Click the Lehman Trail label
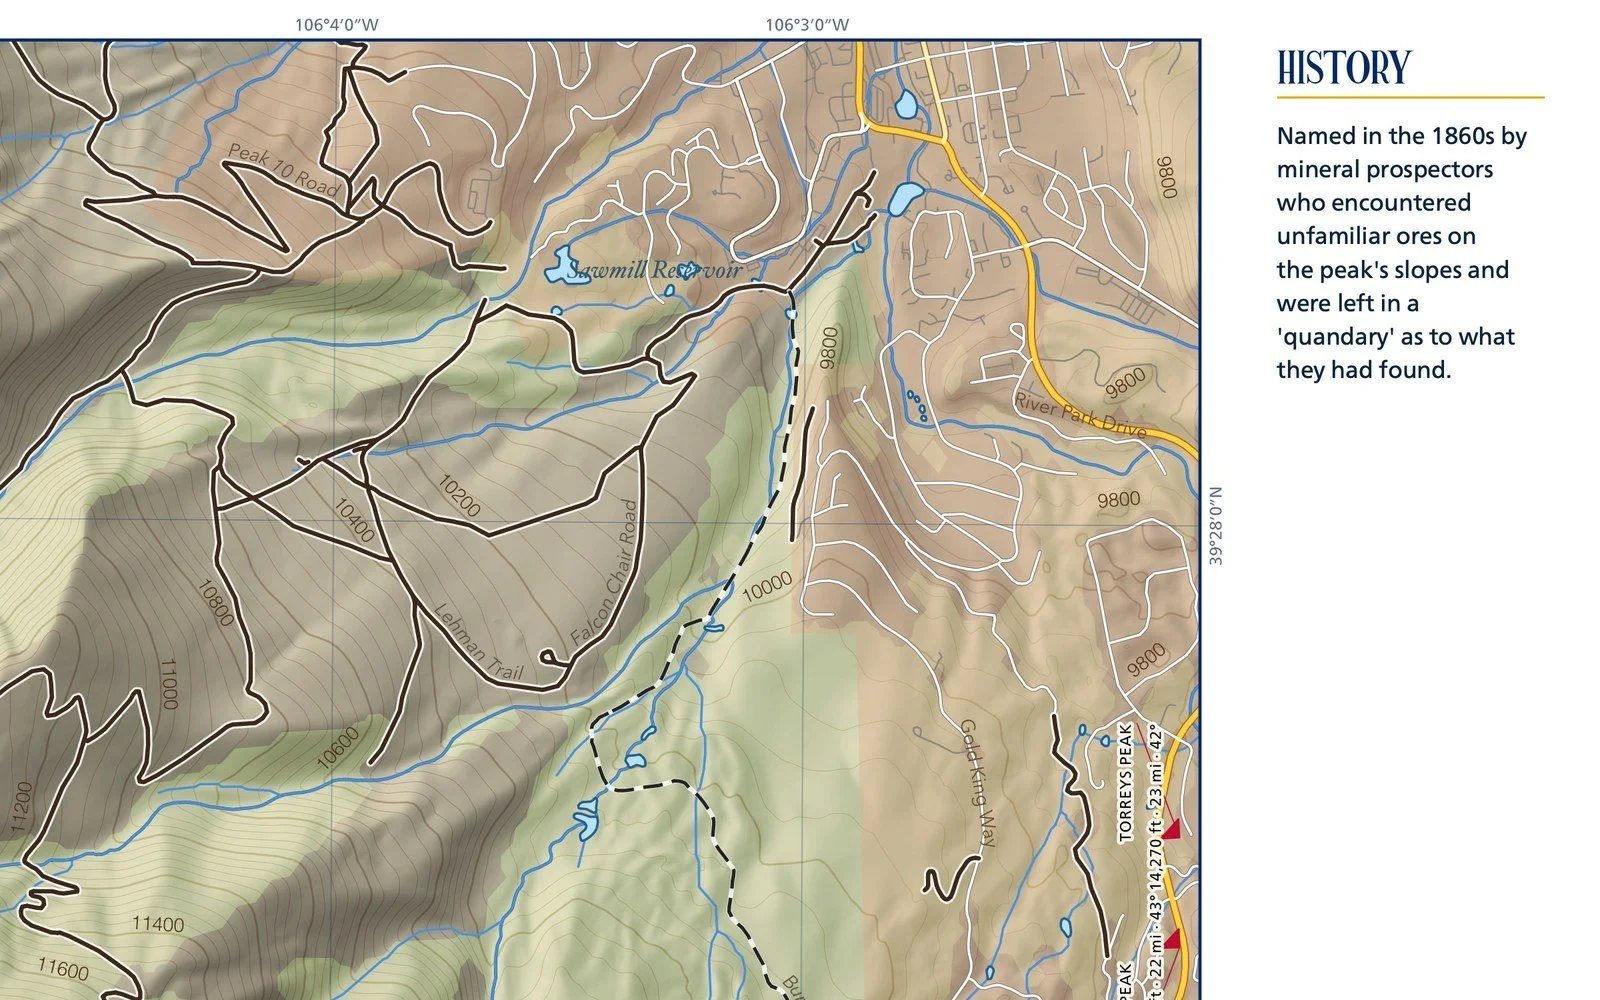This screenshot has height=1000, width=1600. click(479, 643)
